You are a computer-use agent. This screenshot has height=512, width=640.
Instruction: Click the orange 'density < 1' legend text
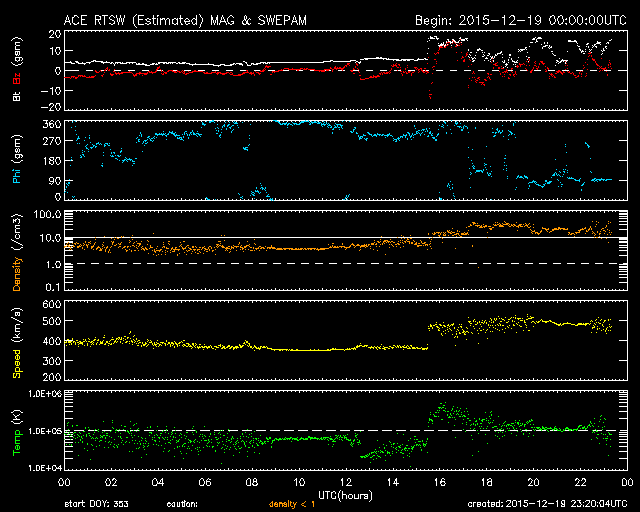pyautogui.click(x=292, y=504)
